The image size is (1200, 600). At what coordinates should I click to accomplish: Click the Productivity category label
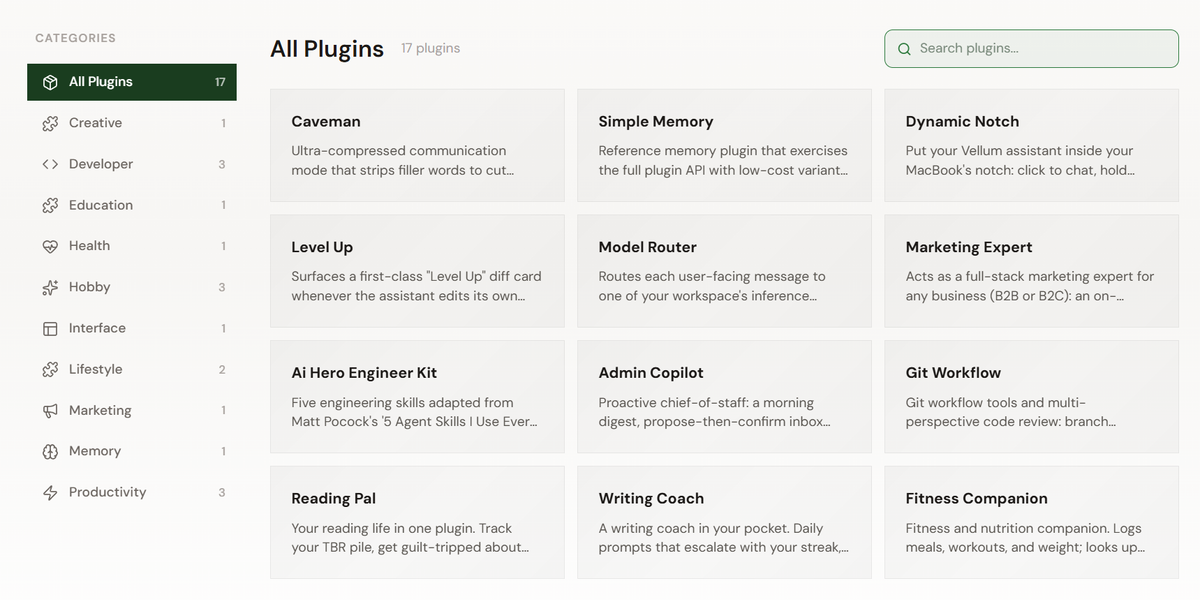coord(107,493)
